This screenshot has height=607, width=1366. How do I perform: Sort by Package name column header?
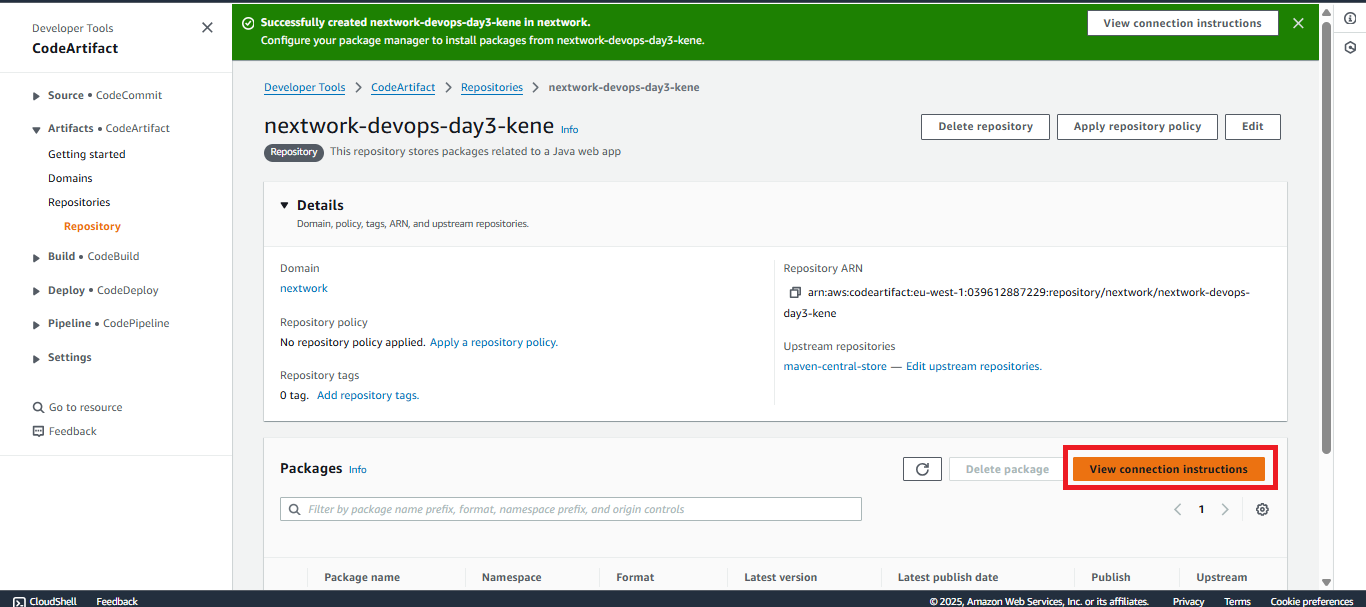coord(362,577)
